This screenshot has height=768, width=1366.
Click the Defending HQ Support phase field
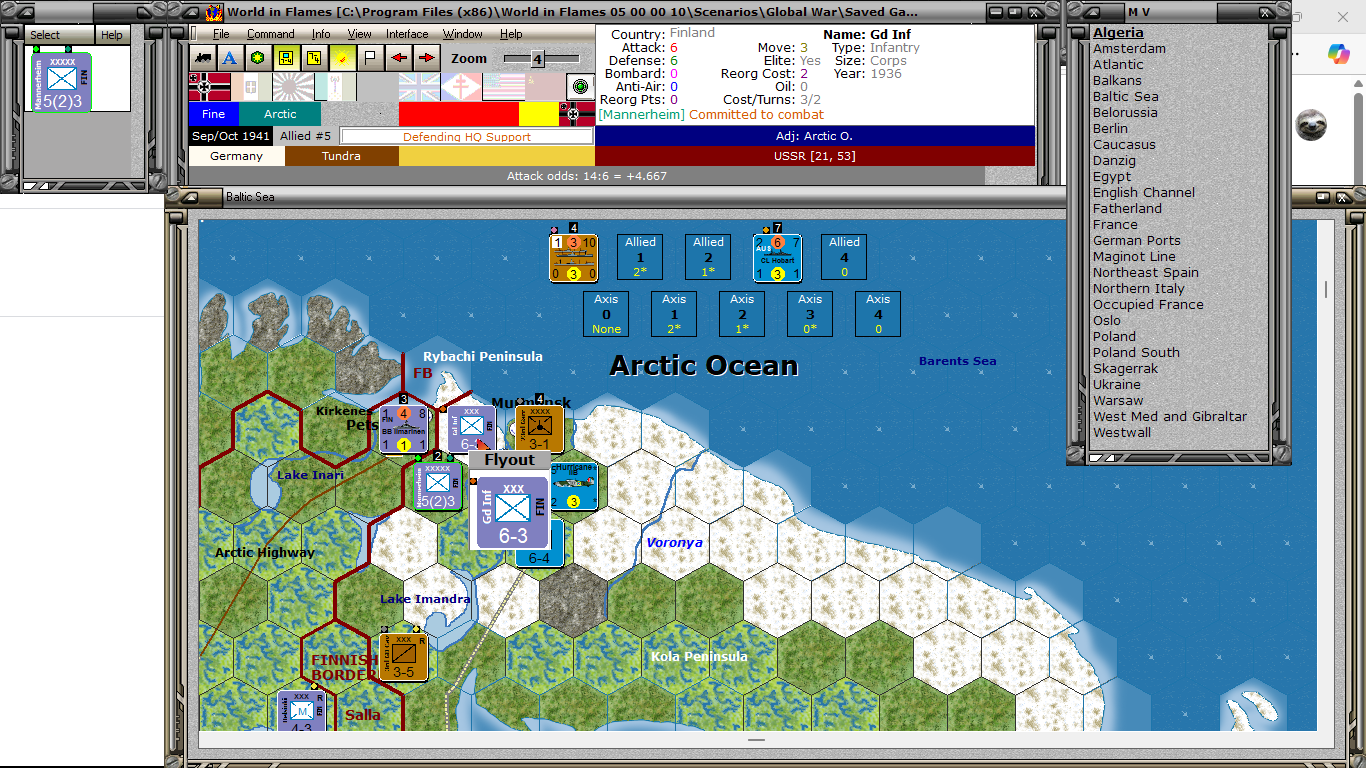[467, 137]
